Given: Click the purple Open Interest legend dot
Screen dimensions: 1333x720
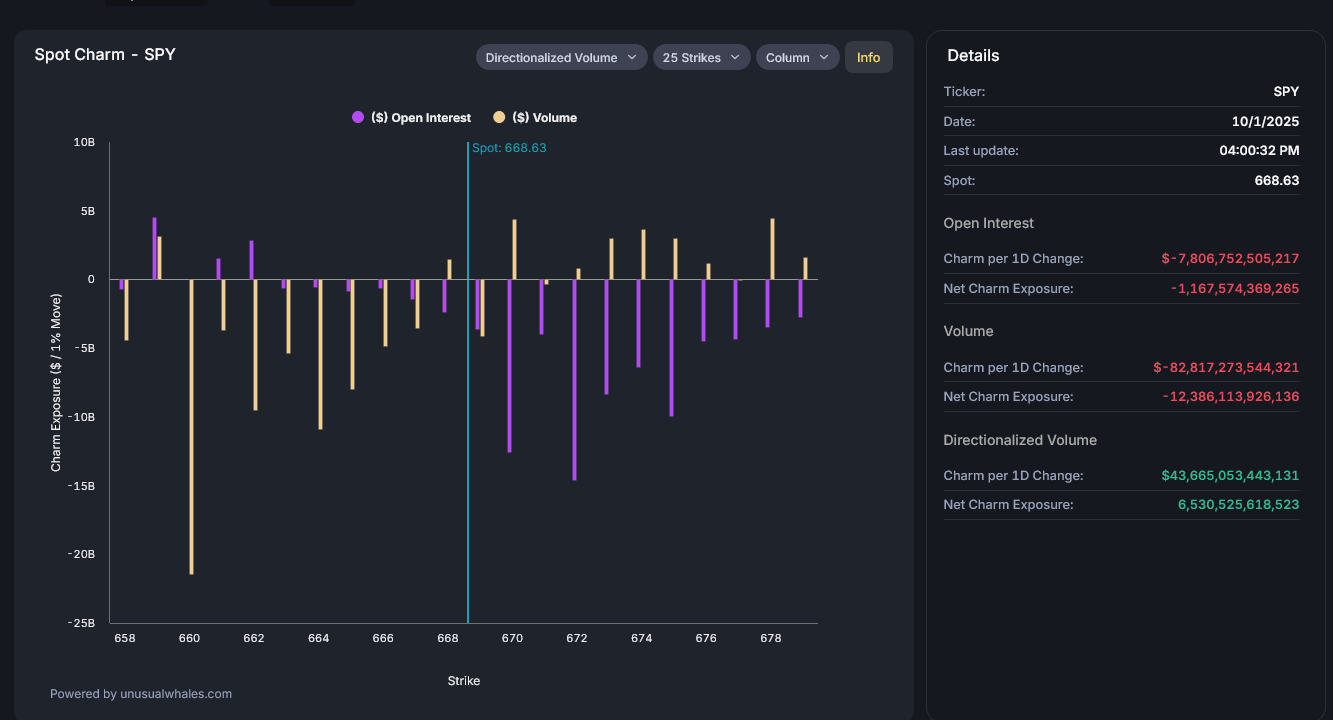Looking at the screenshot, I should pos(358,117).
